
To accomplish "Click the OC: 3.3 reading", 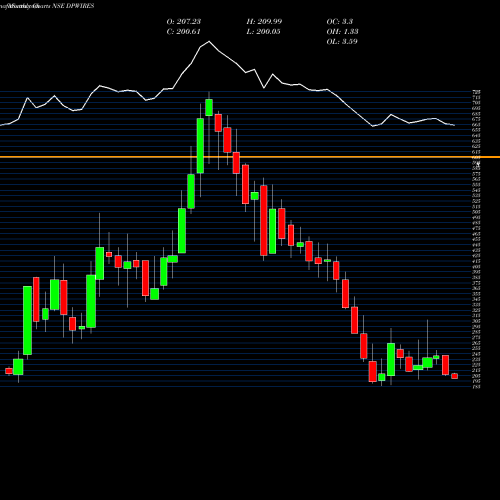I will (x=340, y=22).
